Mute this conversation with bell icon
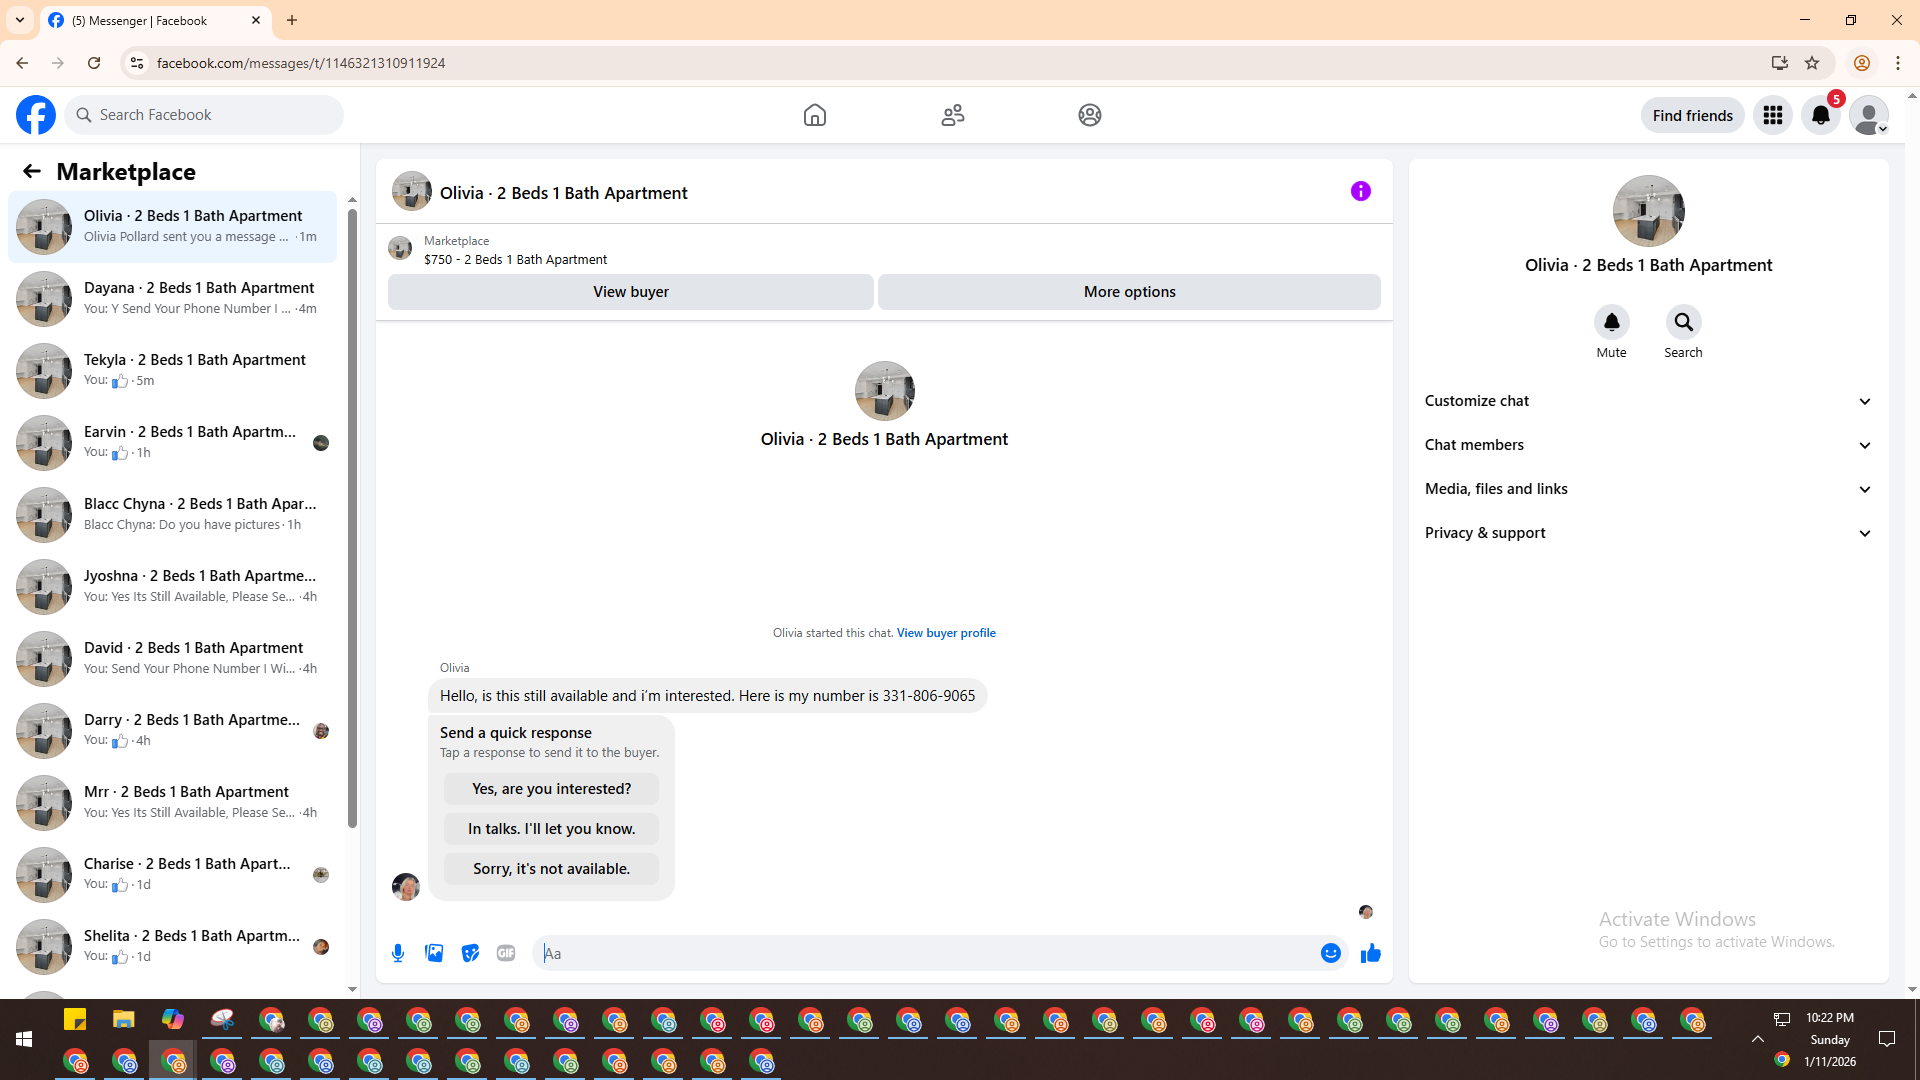This screenshot has width=1920, height=1080. pyautogui.click(x=1611, y=322)
